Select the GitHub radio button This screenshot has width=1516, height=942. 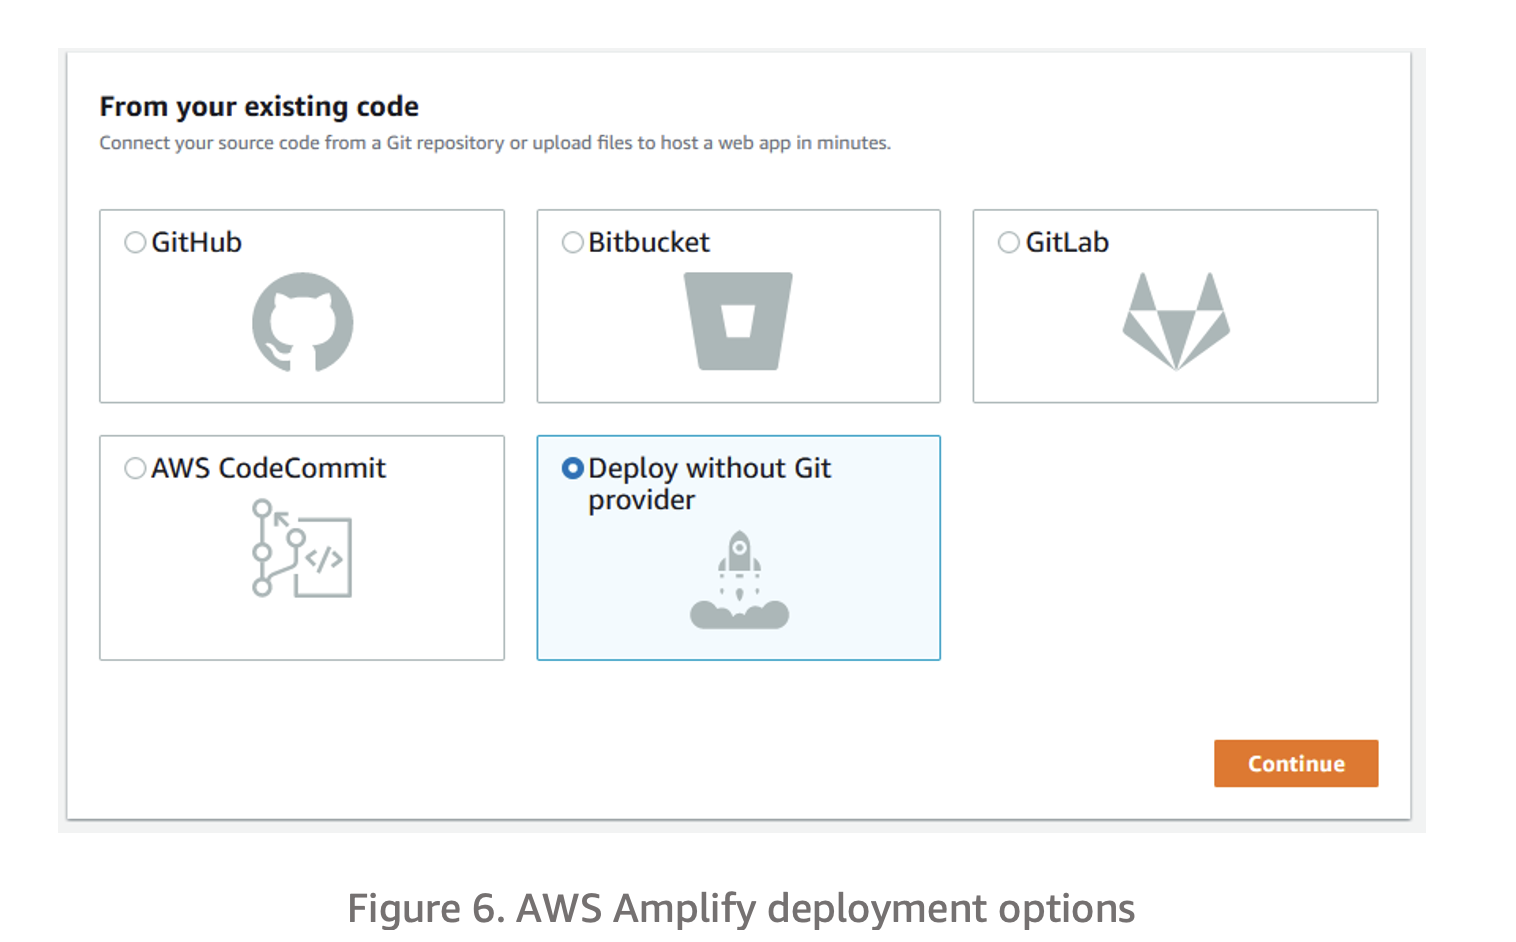click(x=135, y=243)
